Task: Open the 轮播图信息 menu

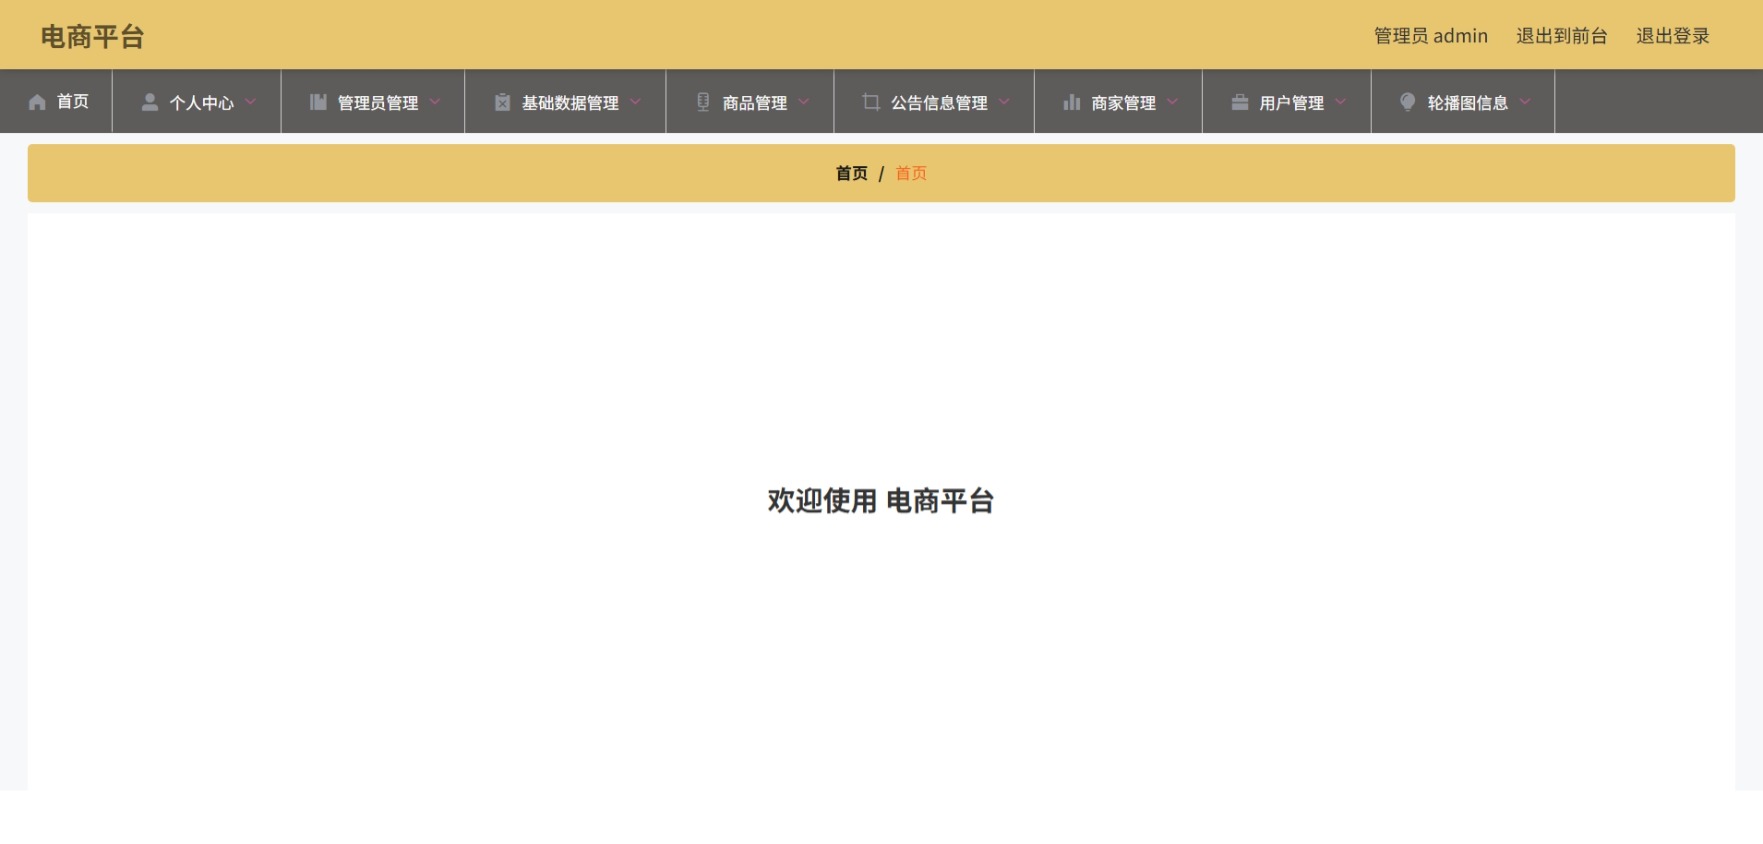Action: coord(1463,102)
